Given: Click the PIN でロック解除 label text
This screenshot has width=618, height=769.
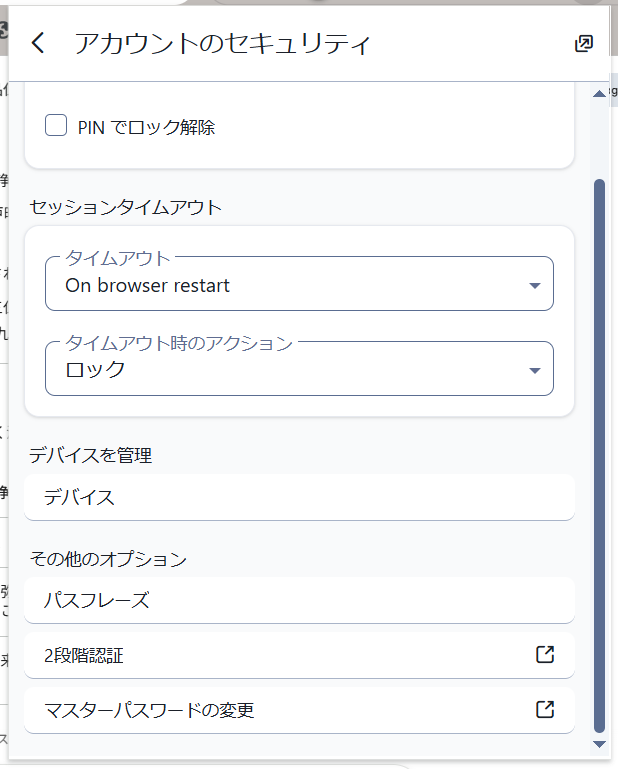Looking at the screenshot, I should [x=146, y=128].
